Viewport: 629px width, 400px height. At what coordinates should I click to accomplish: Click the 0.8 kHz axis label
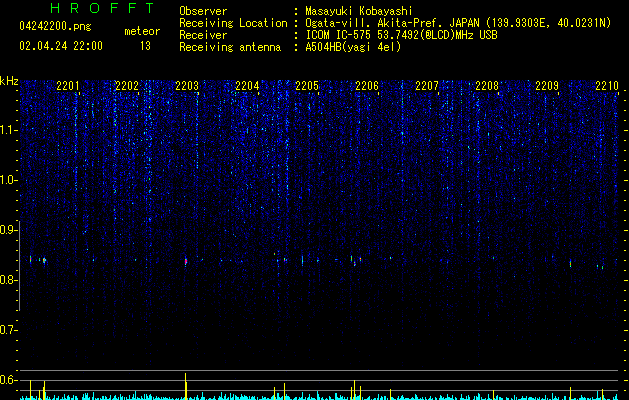[x=8, y=280]
